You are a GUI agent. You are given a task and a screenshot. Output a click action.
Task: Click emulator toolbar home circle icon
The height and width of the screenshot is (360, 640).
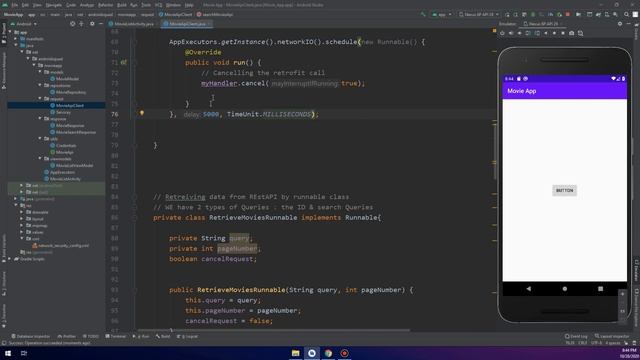(x=554, y=33)
